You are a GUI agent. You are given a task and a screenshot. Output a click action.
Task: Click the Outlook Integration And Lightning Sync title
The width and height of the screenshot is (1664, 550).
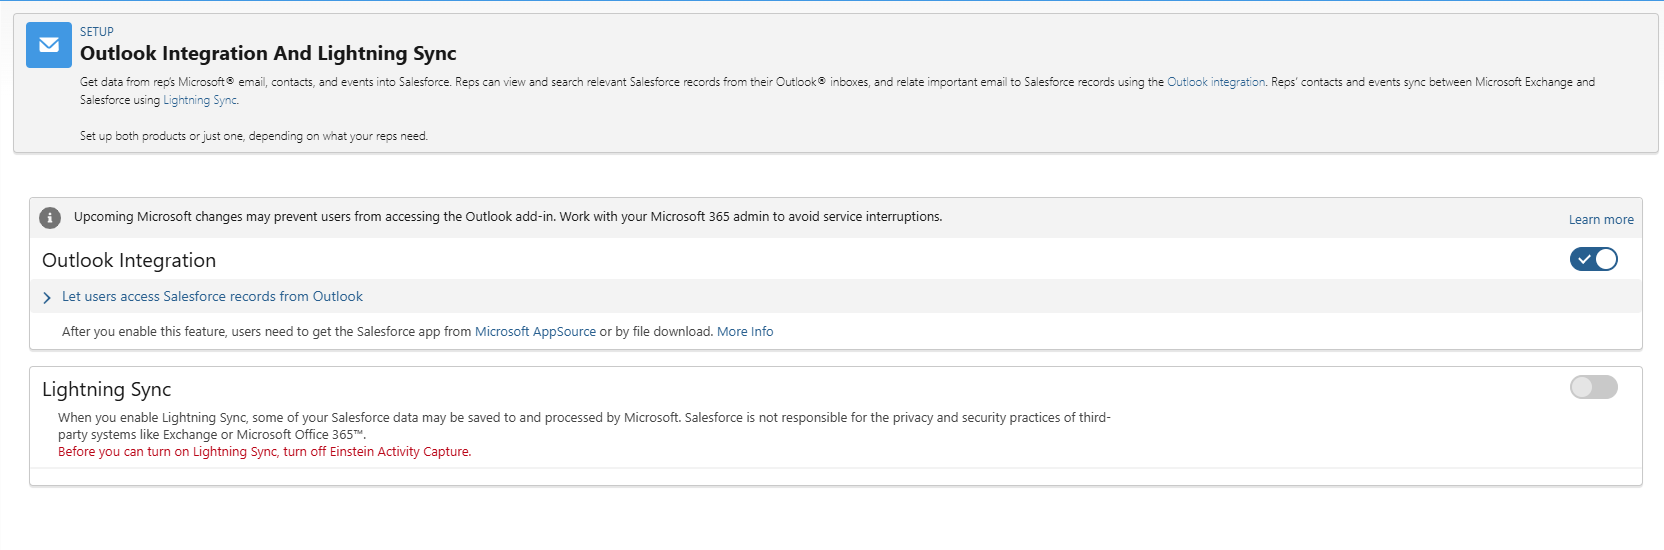tap(268, 54)
